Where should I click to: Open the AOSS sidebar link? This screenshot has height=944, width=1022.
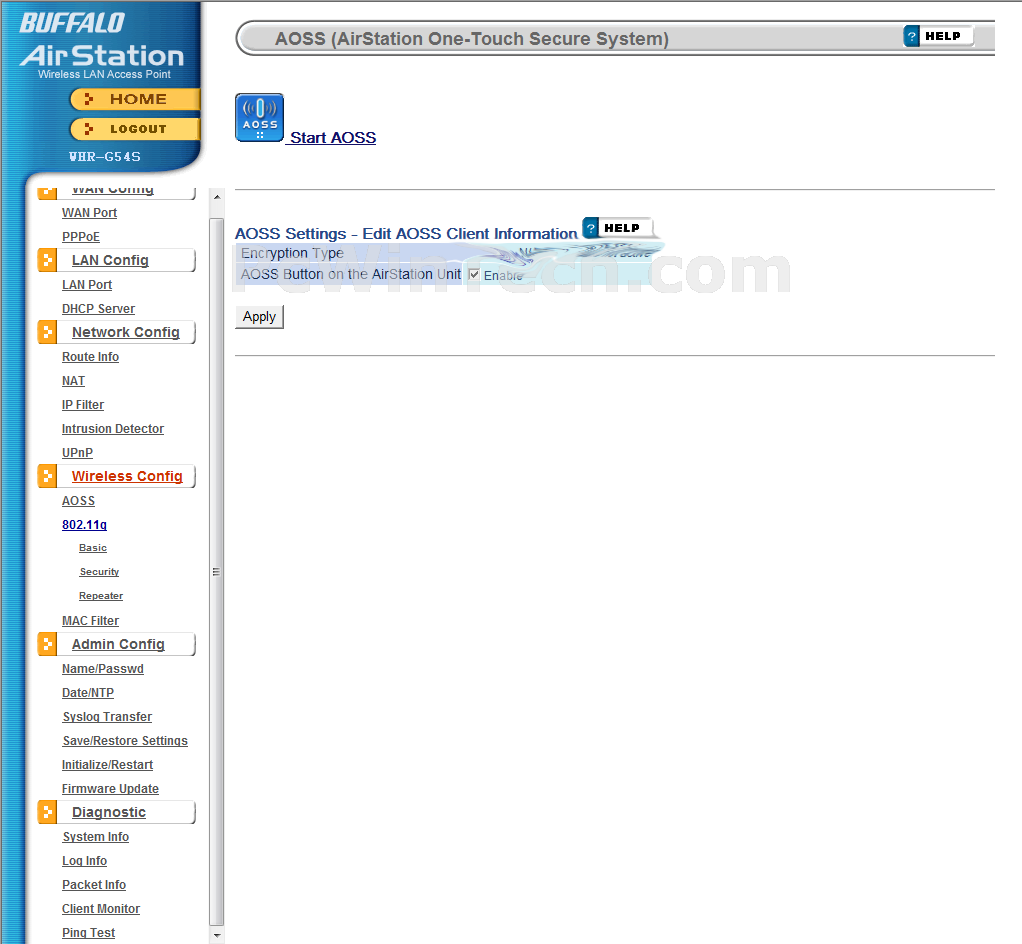click(78, 501)
